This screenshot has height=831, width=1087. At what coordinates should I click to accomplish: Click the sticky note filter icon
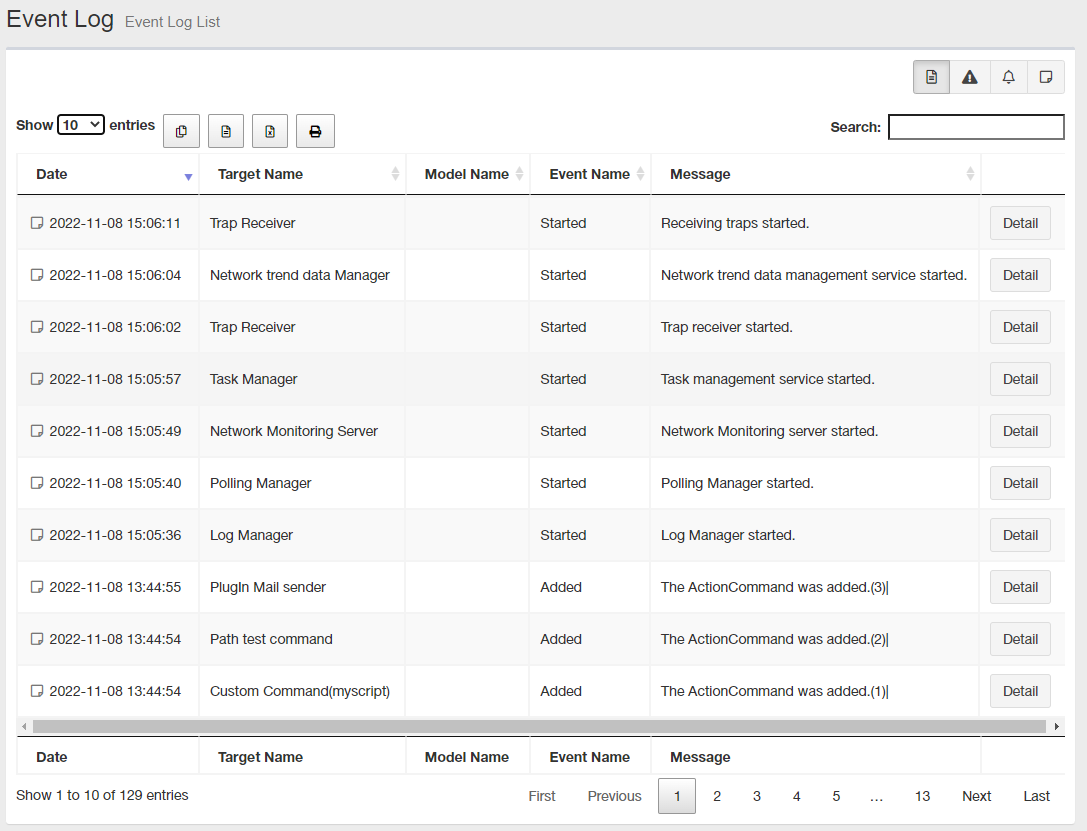(1046, 77)
